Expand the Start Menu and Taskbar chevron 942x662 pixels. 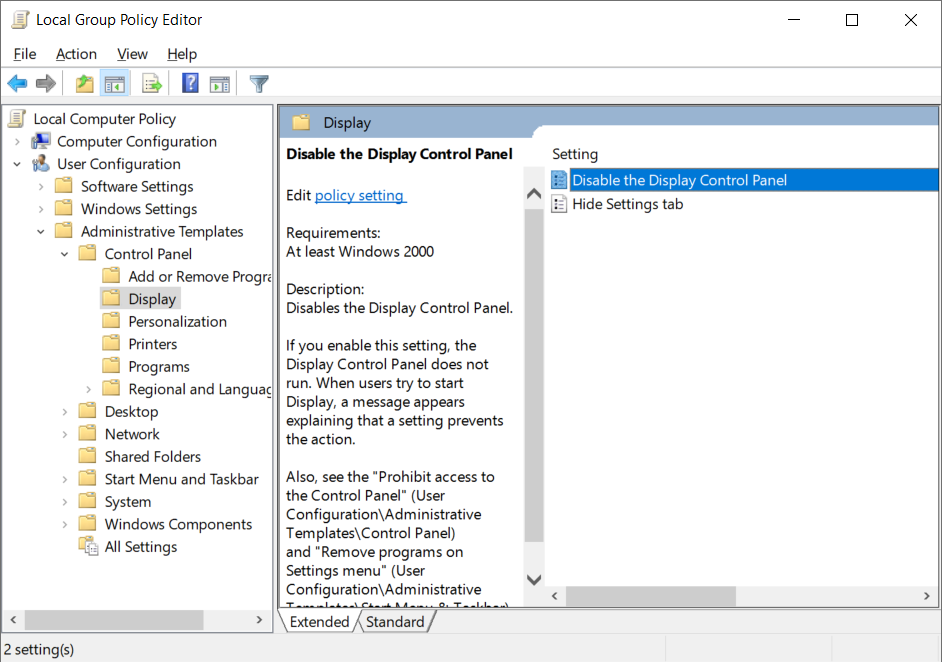pos(64,479)
